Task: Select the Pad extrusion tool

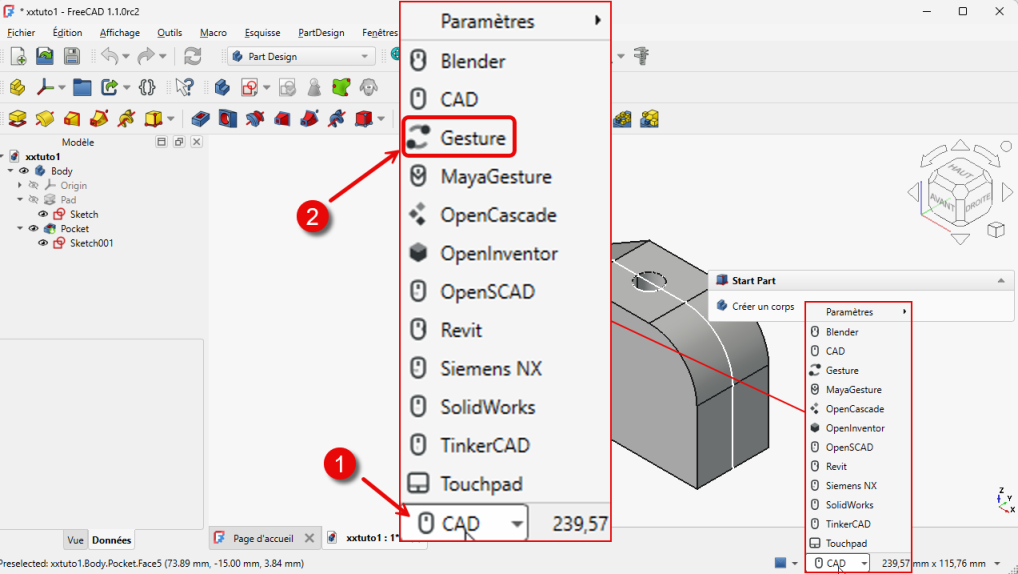Action: coord(18,119)
